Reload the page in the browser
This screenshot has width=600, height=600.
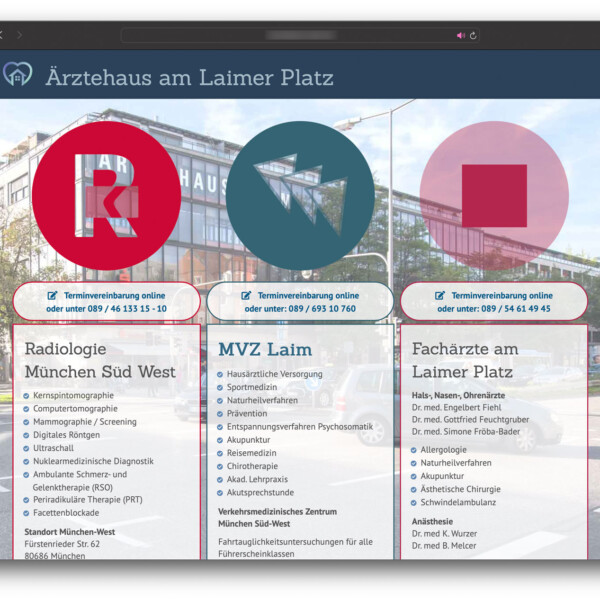tap(473, 35)
